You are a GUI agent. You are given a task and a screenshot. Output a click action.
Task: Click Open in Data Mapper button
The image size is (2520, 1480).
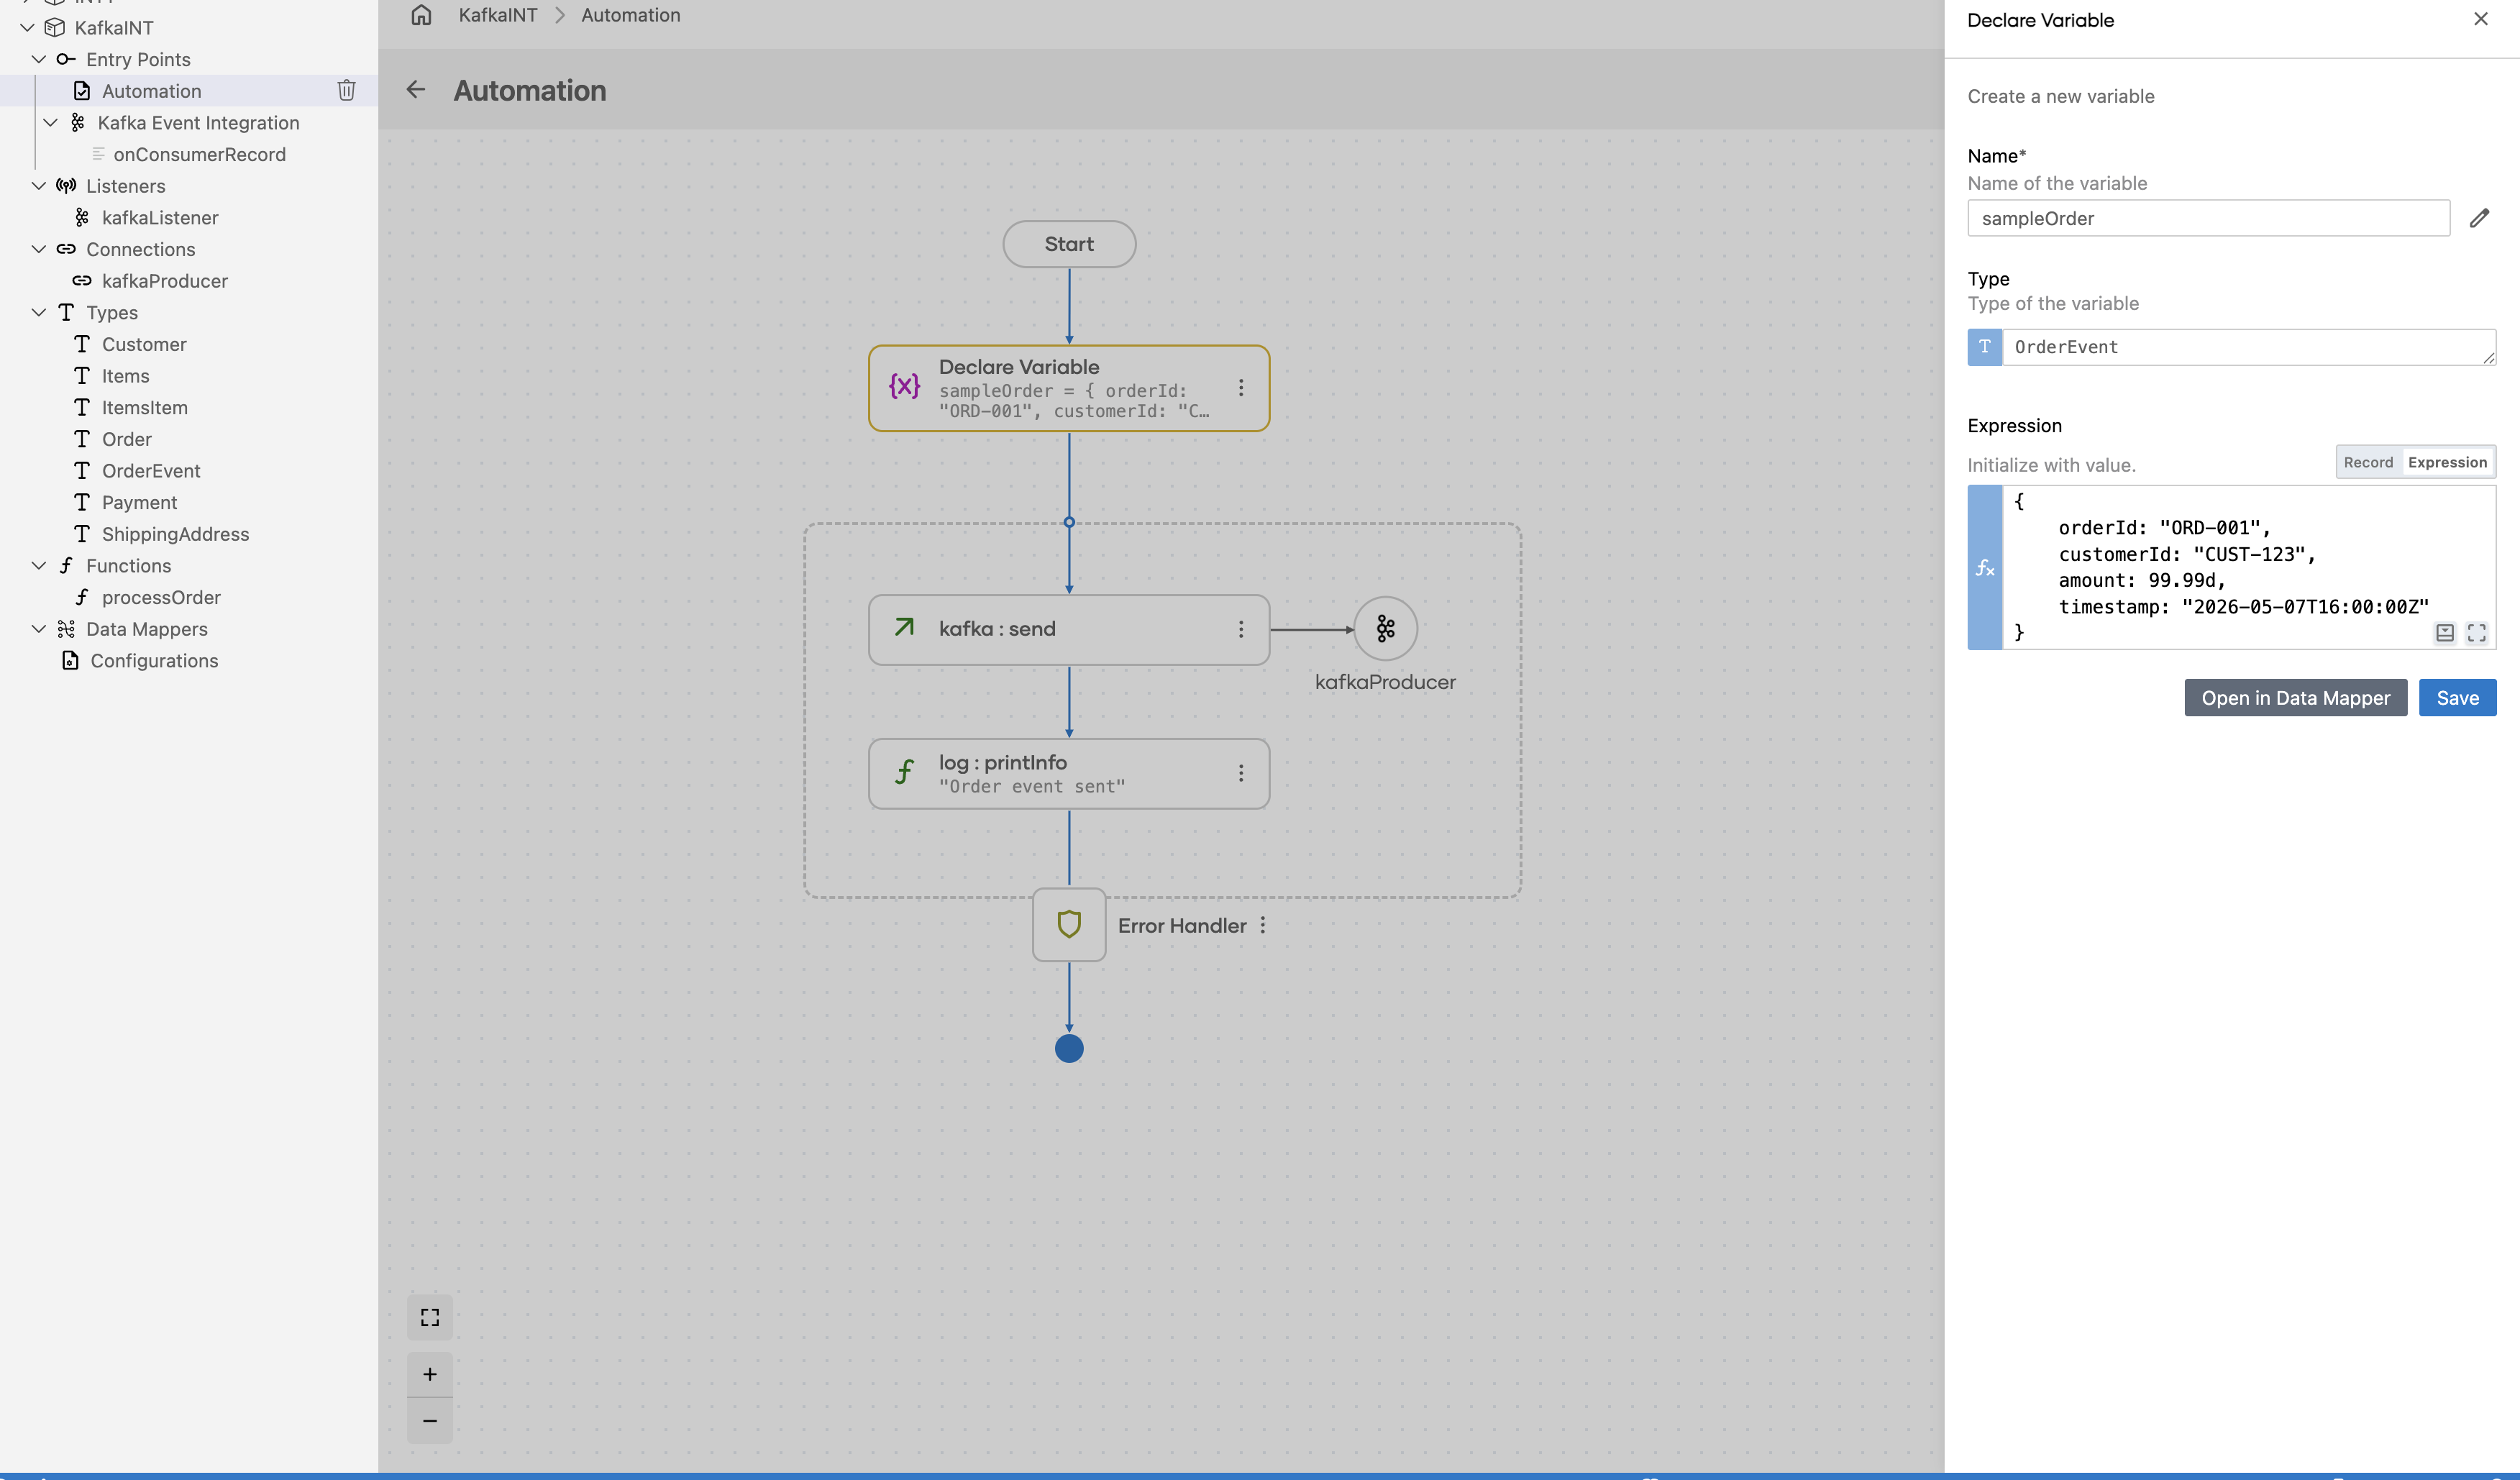(x=2295, y=698)
